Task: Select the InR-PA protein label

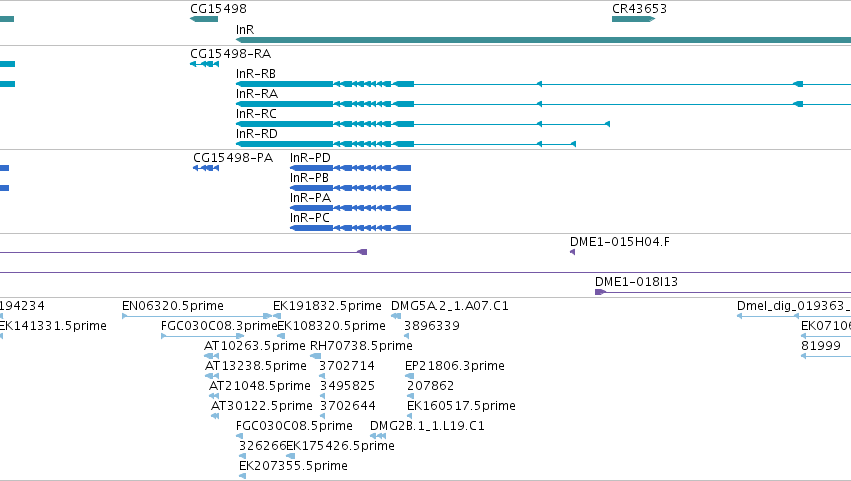Action: pyautogui.click(x=310, y=198)
